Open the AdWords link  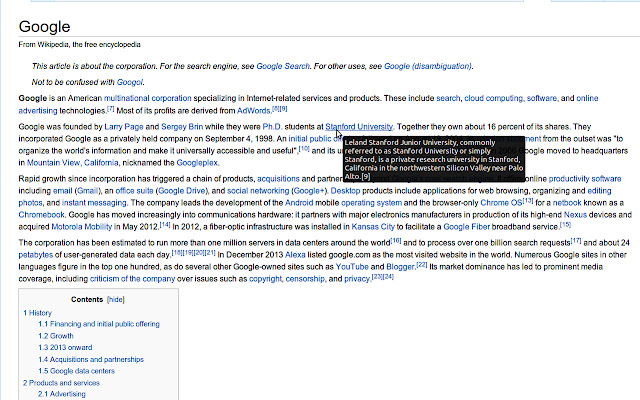(253, 111)
